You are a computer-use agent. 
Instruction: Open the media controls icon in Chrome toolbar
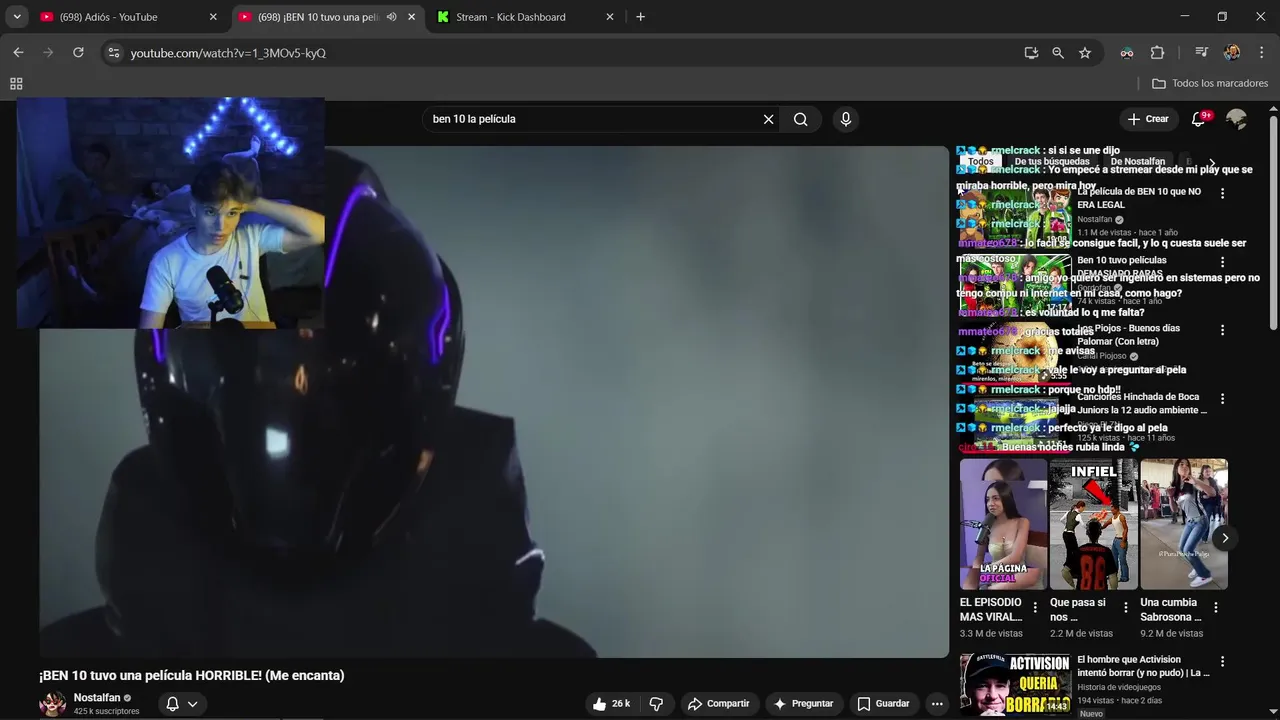1202,53
